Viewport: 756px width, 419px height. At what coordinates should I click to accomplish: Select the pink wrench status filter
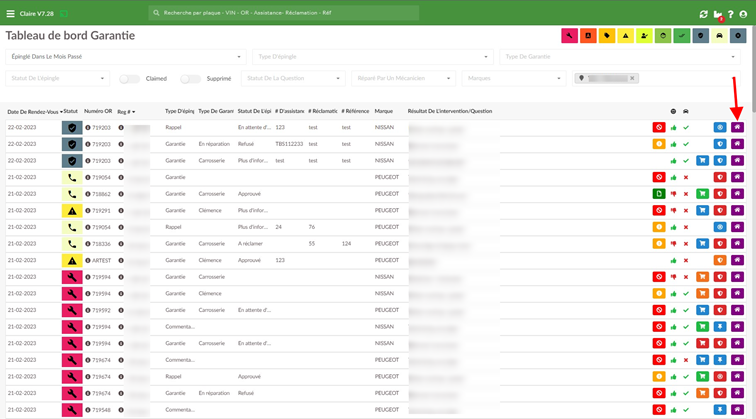coord(569,36)
